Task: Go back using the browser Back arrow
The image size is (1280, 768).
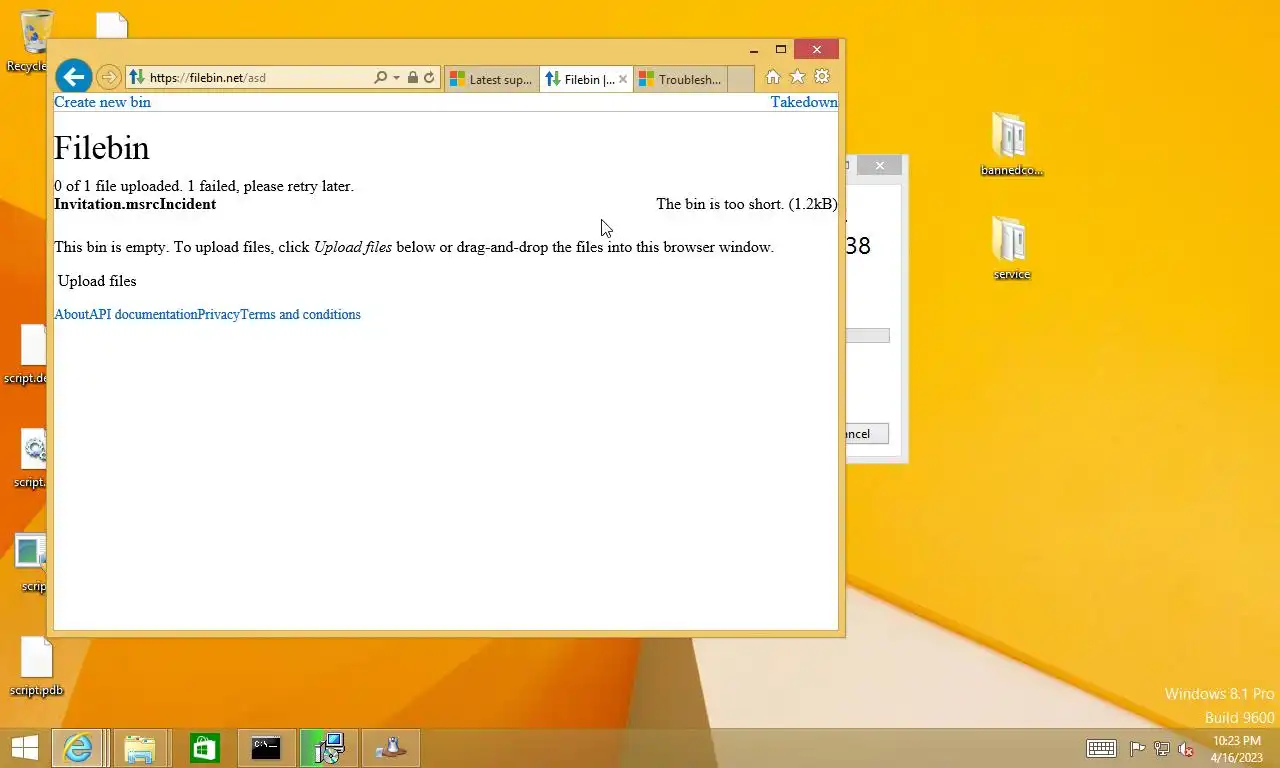Action: [x=73, y=77]
